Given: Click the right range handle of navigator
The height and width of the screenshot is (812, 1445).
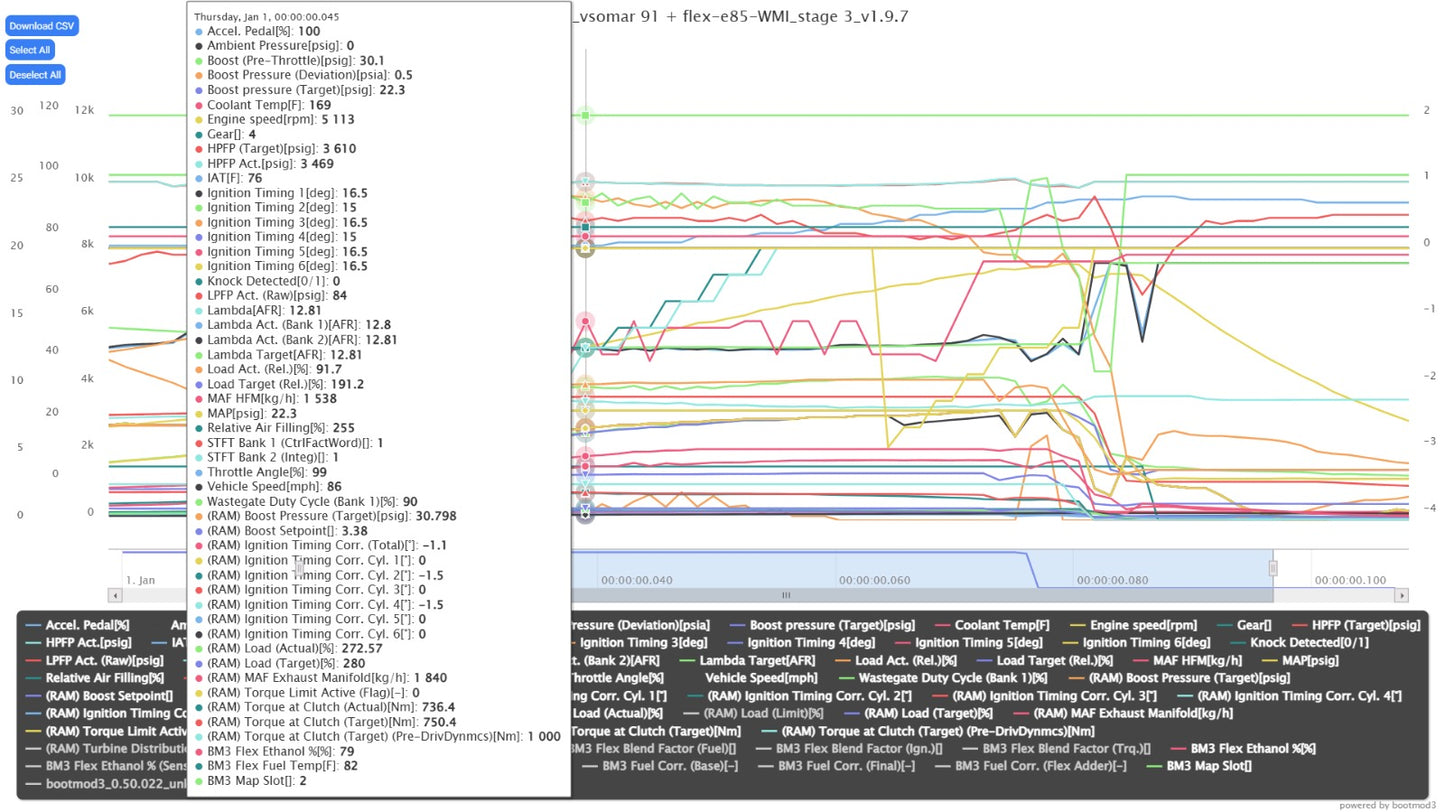Looking at the screenshot, I should click(x=1273, y=568).
